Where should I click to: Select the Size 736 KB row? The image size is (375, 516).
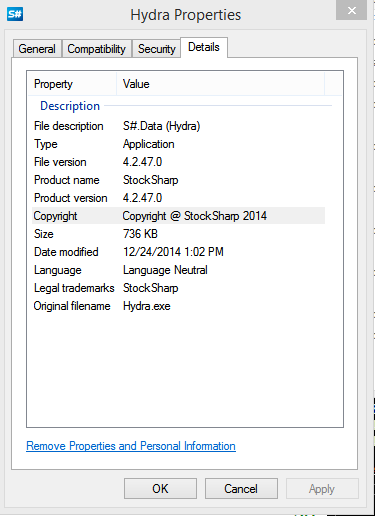[x=178, y=234]
